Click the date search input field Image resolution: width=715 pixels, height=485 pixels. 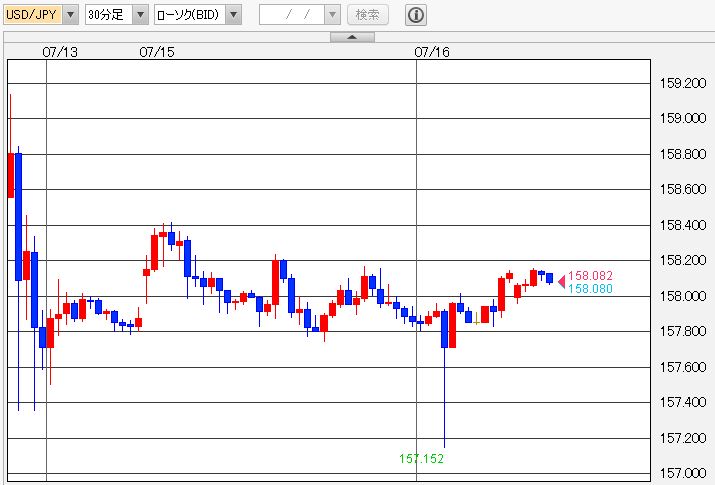[x=292, y=15]
